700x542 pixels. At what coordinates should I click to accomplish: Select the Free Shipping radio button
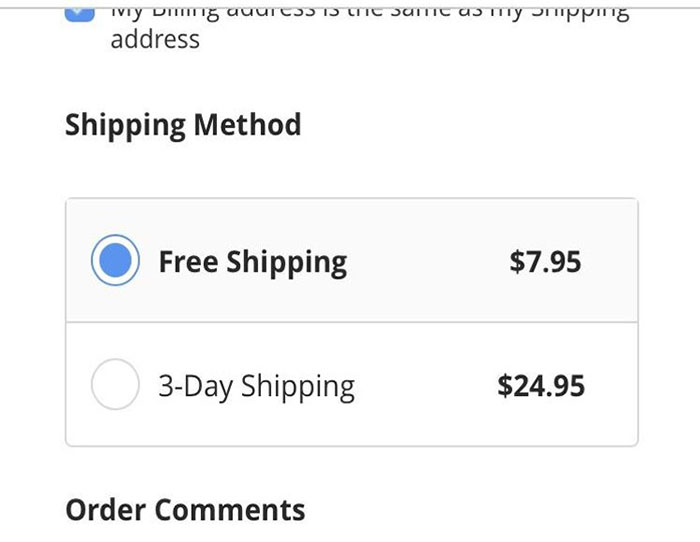pos(115,260)
